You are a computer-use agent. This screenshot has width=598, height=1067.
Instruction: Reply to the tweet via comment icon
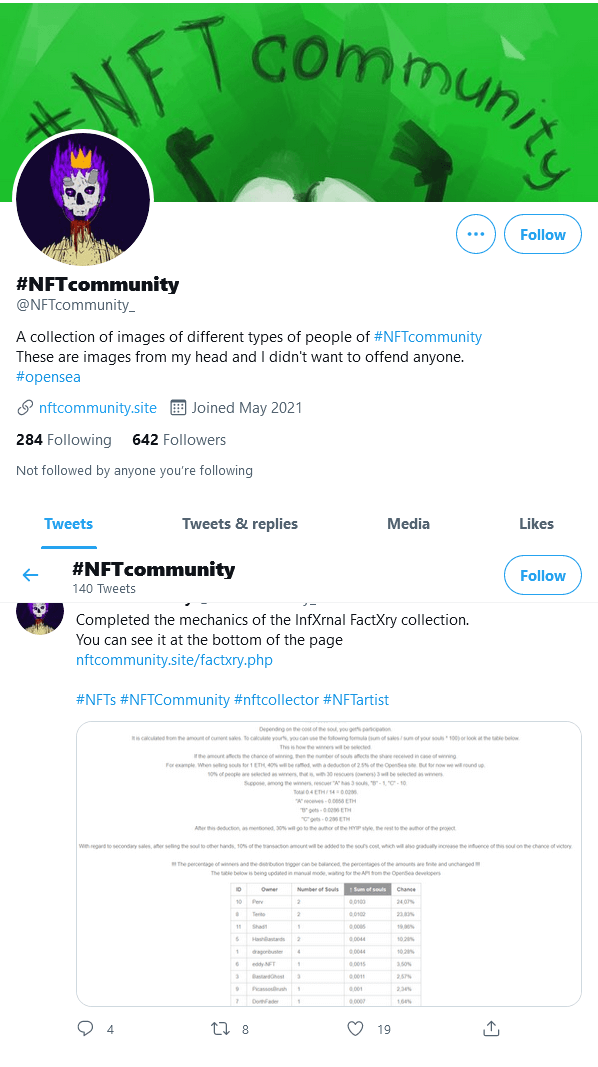[x=86, y=1028]
